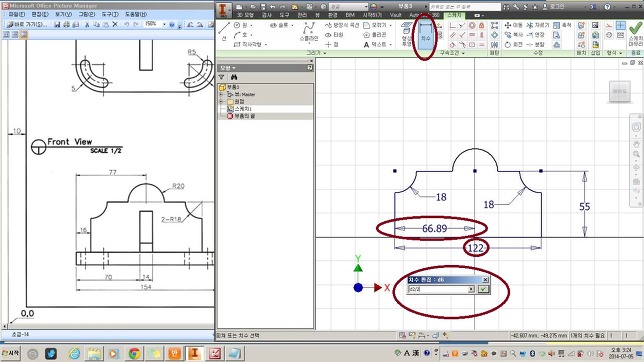Toggle Single Picture view in Picture Manager
This screenshot has width=644, height=362.
[x=24, y=35]
